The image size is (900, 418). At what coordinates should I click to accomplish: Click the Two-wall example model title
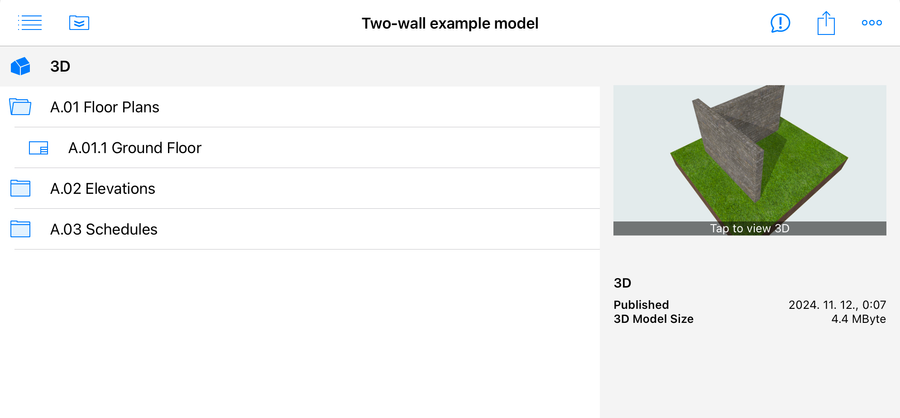click(x=450, y=23)
